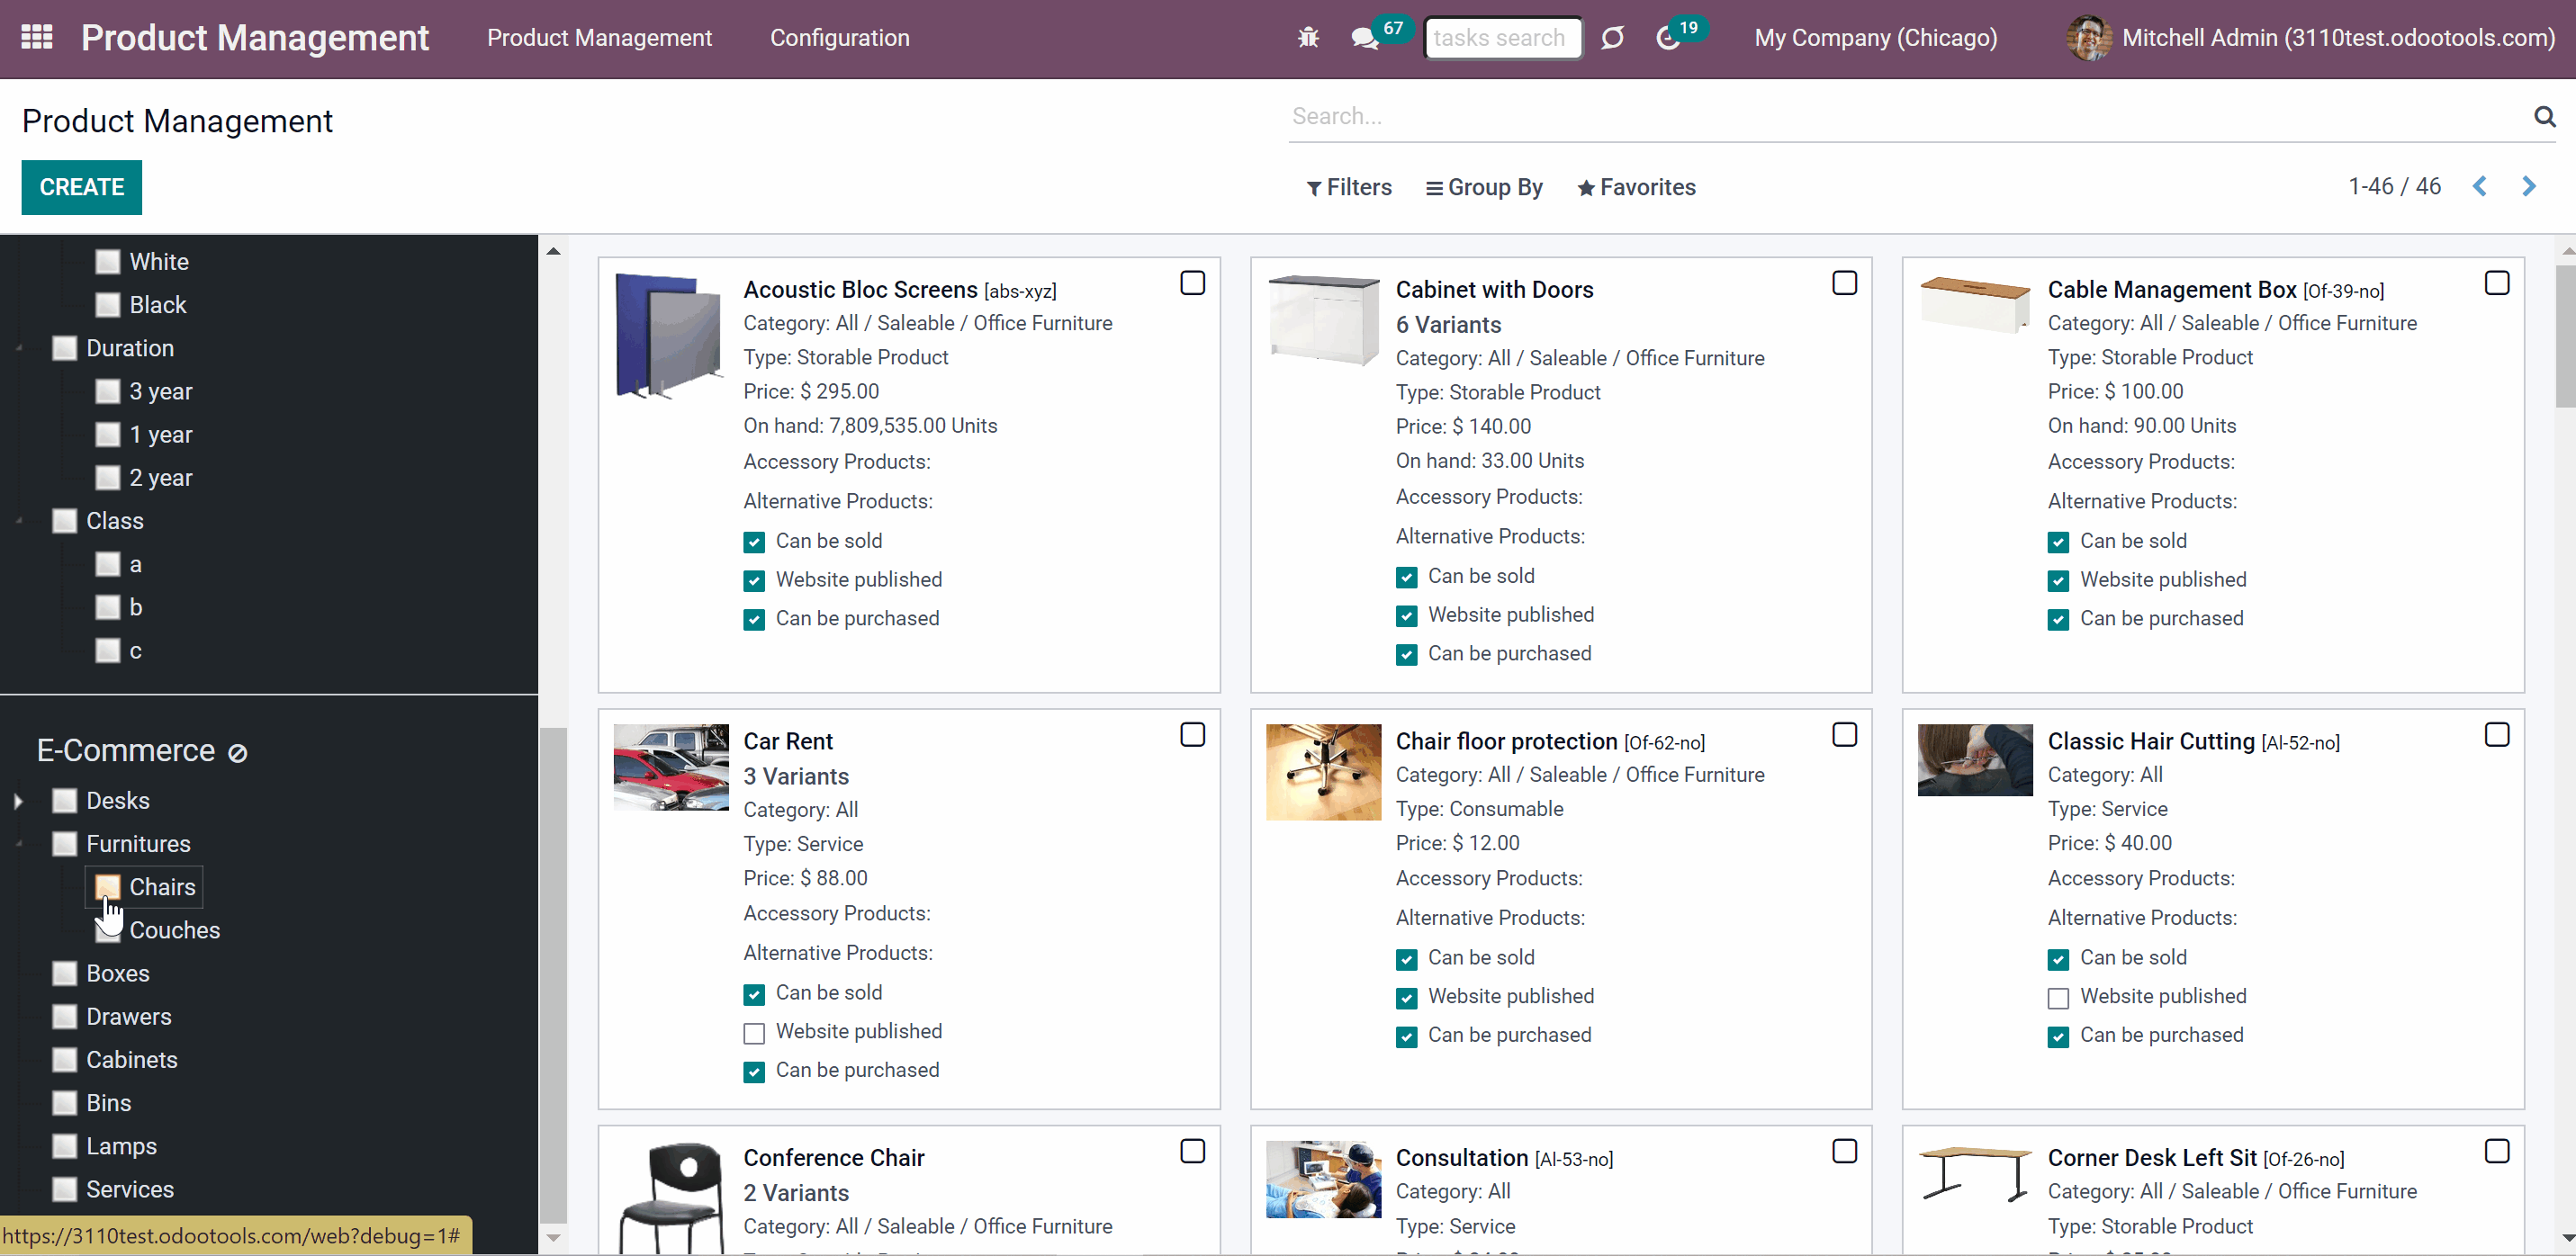Check the White color filter checkbox
This screenshot has width=2576, height=1256.
coord(108,262)
